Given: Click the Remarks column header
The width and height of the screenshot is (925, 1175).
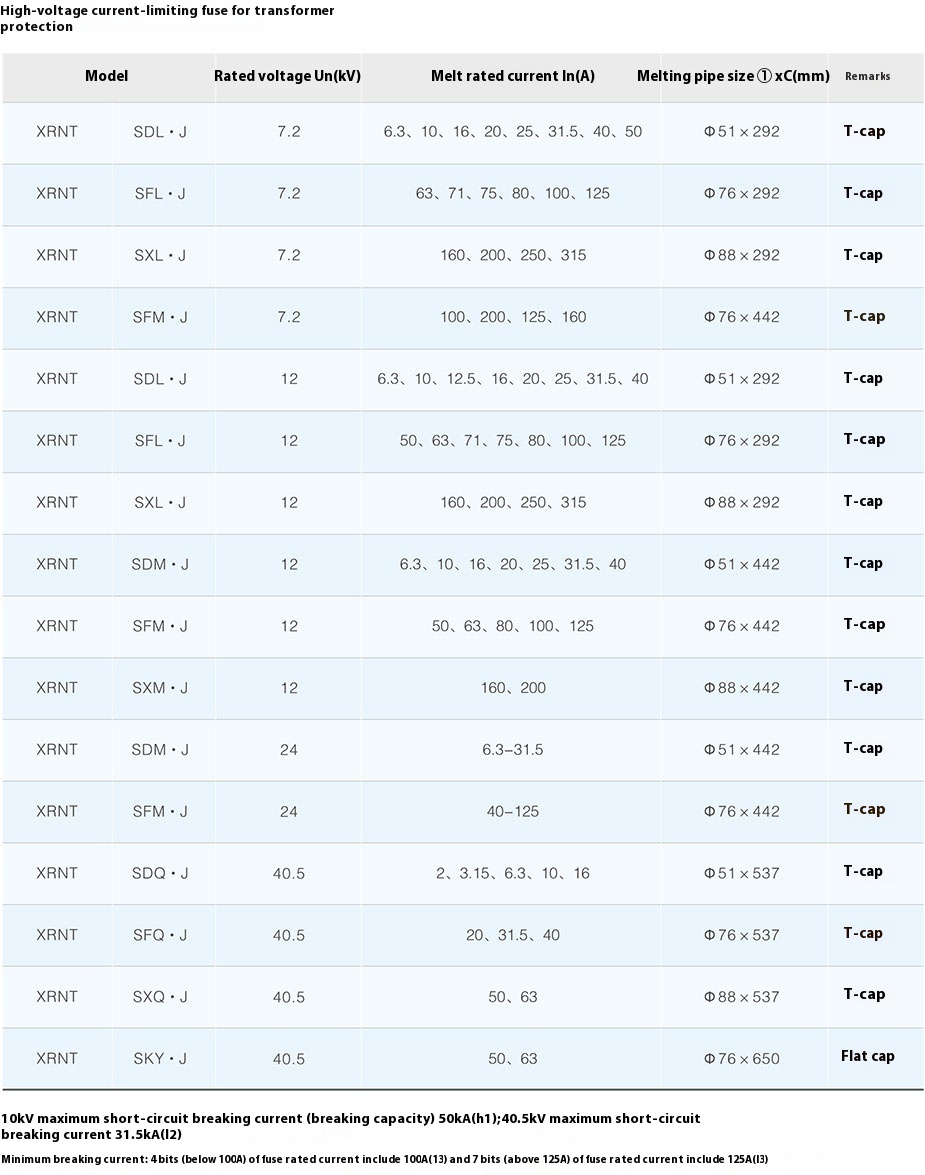Looking at the screenshot, I should pos(867,76).
